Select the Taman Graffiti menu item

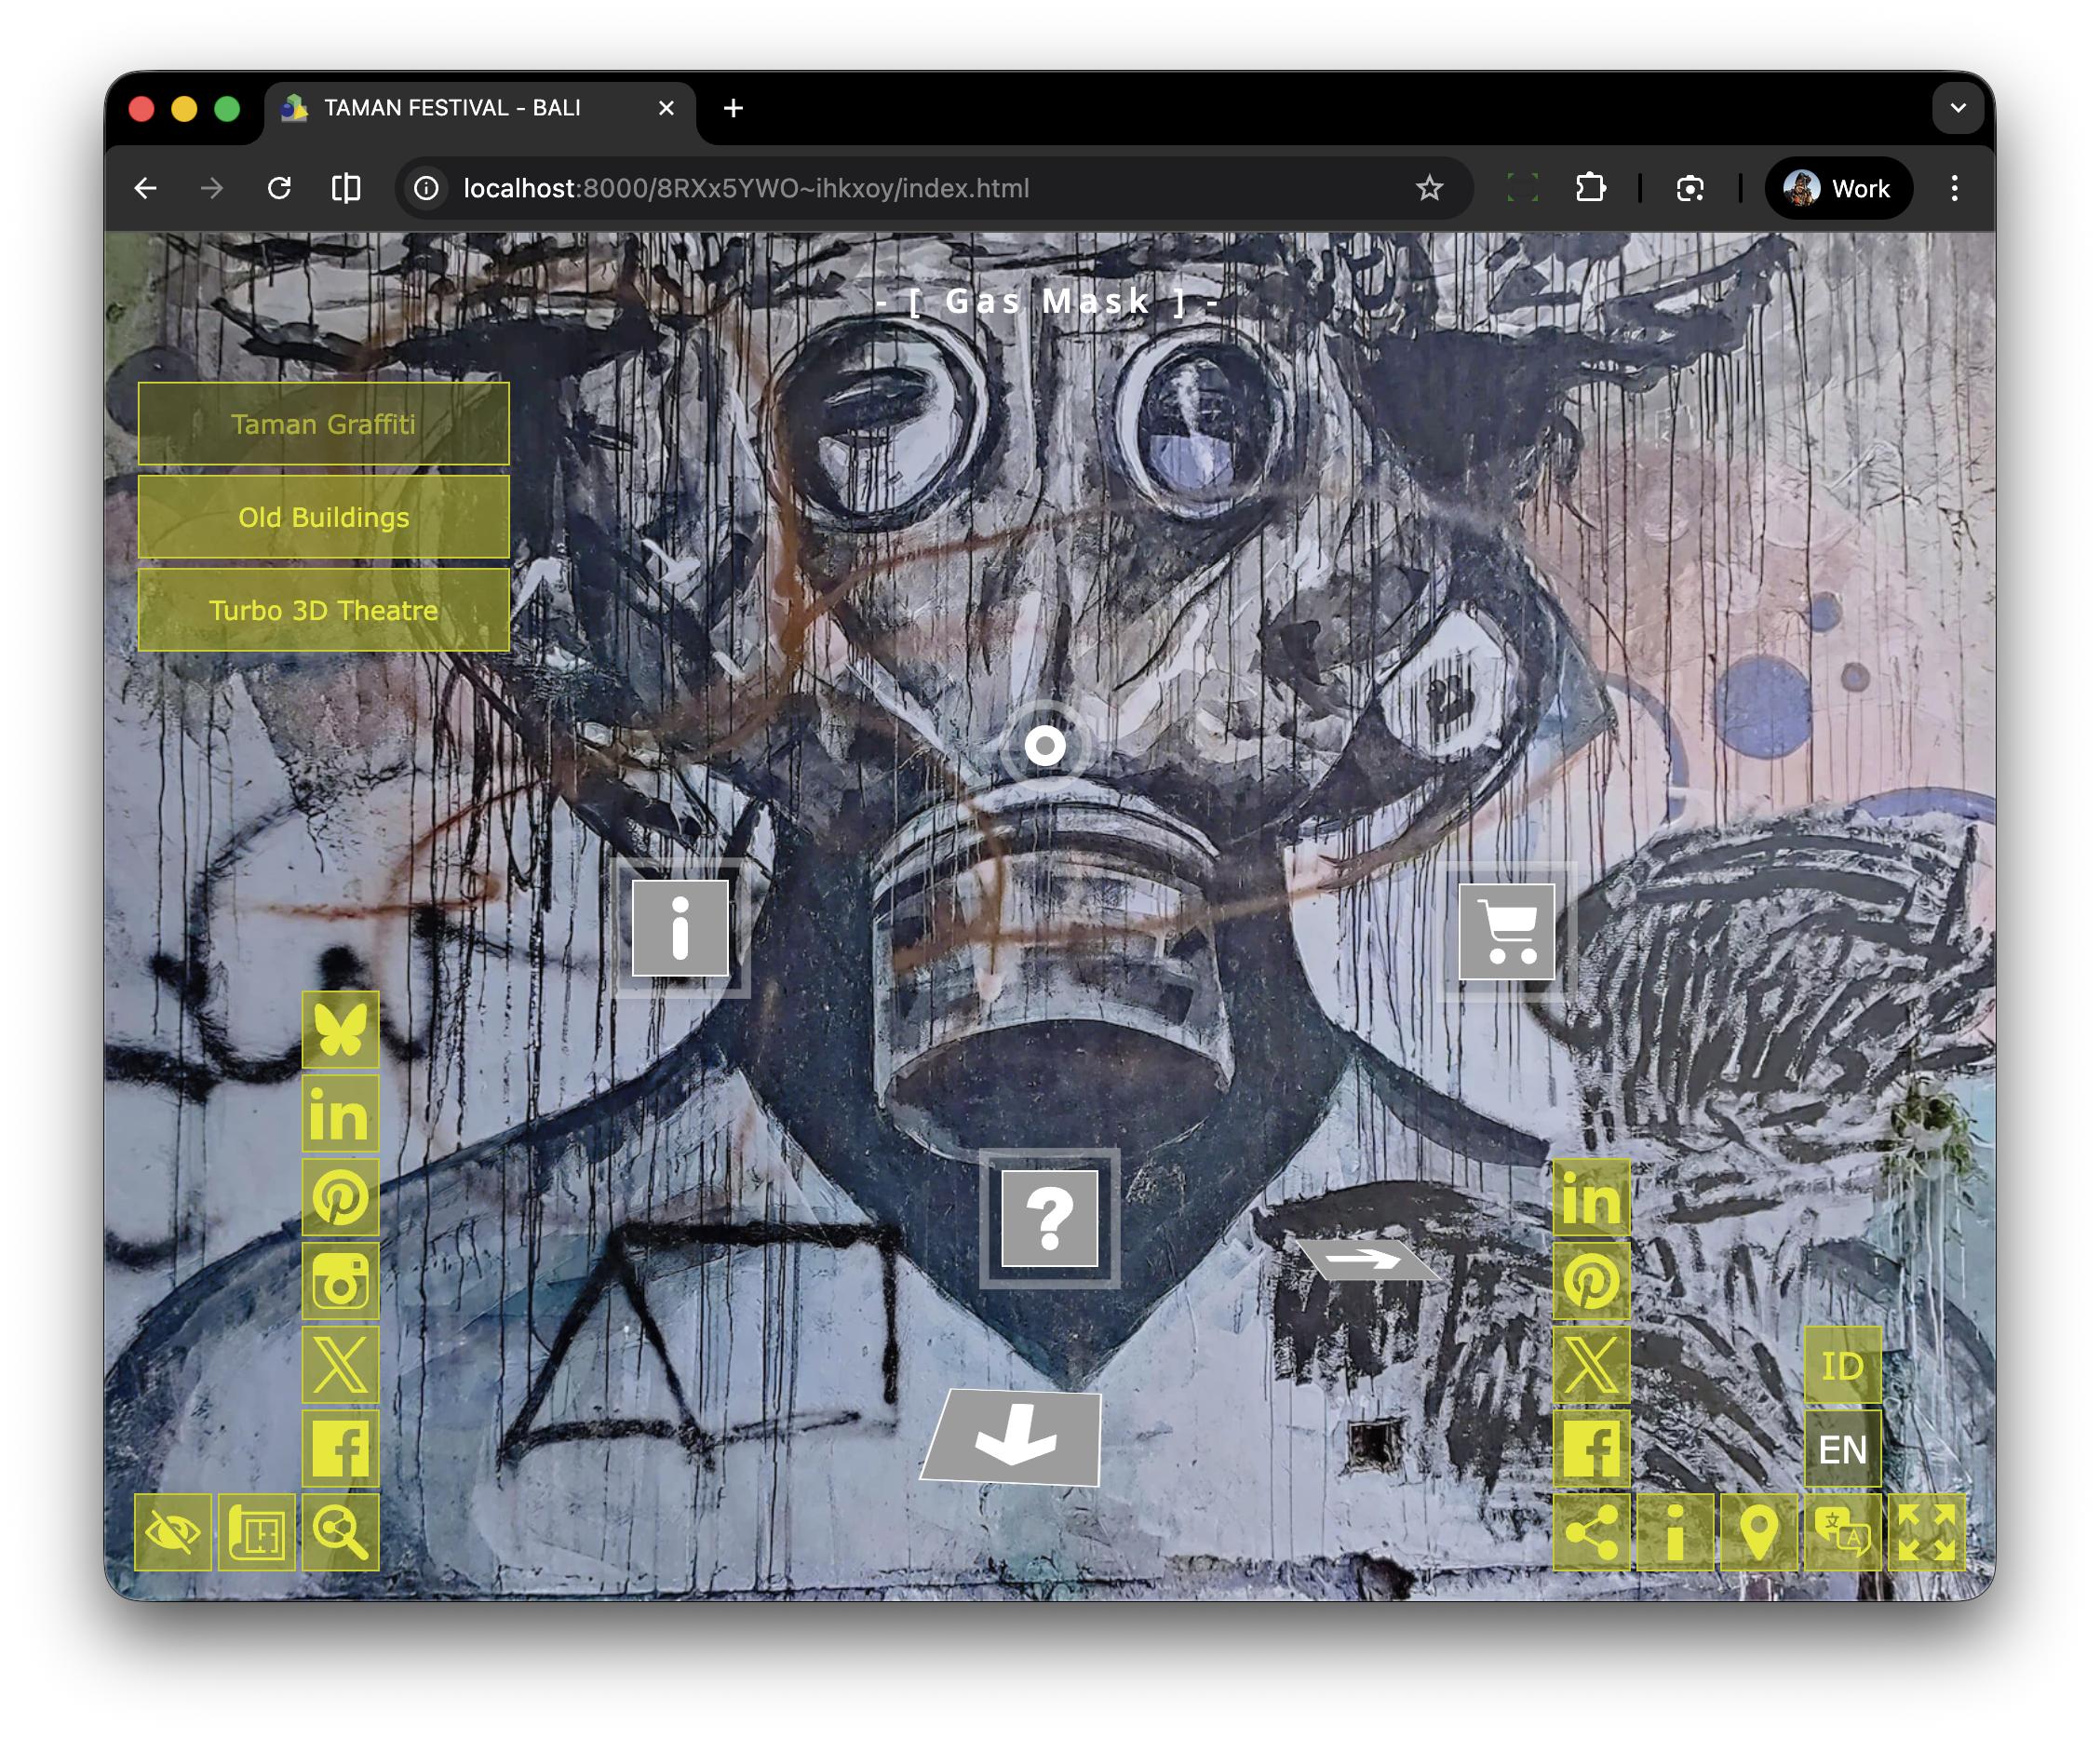click(x=323, y=424)
